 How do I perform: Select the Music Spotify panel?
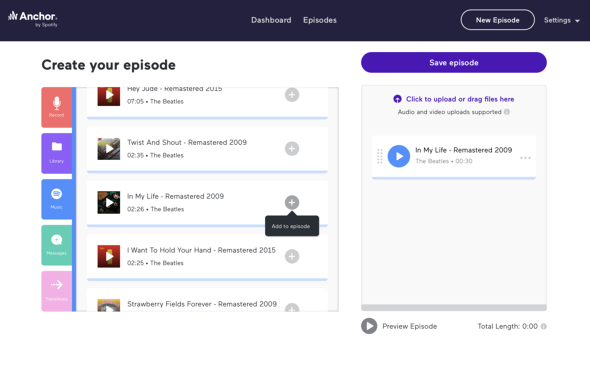[56, 199]
